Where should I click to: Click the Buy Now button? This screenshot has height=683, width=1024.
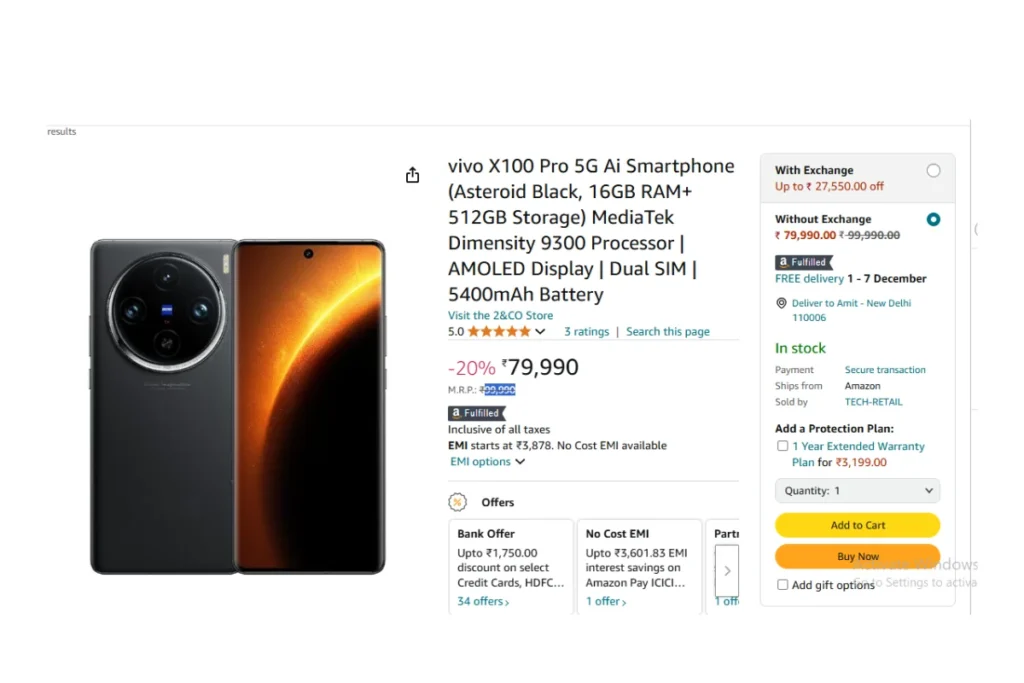click(857, 556)
